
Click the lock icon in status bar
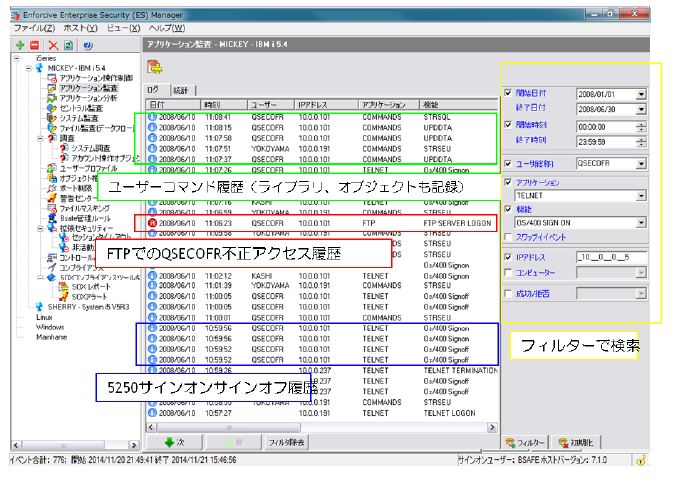pos(641,461)
